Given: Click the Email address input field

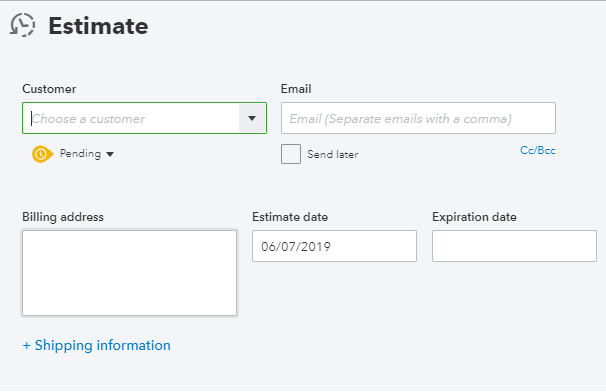Looking at the screenshot, I should click(x=418, y=118).
